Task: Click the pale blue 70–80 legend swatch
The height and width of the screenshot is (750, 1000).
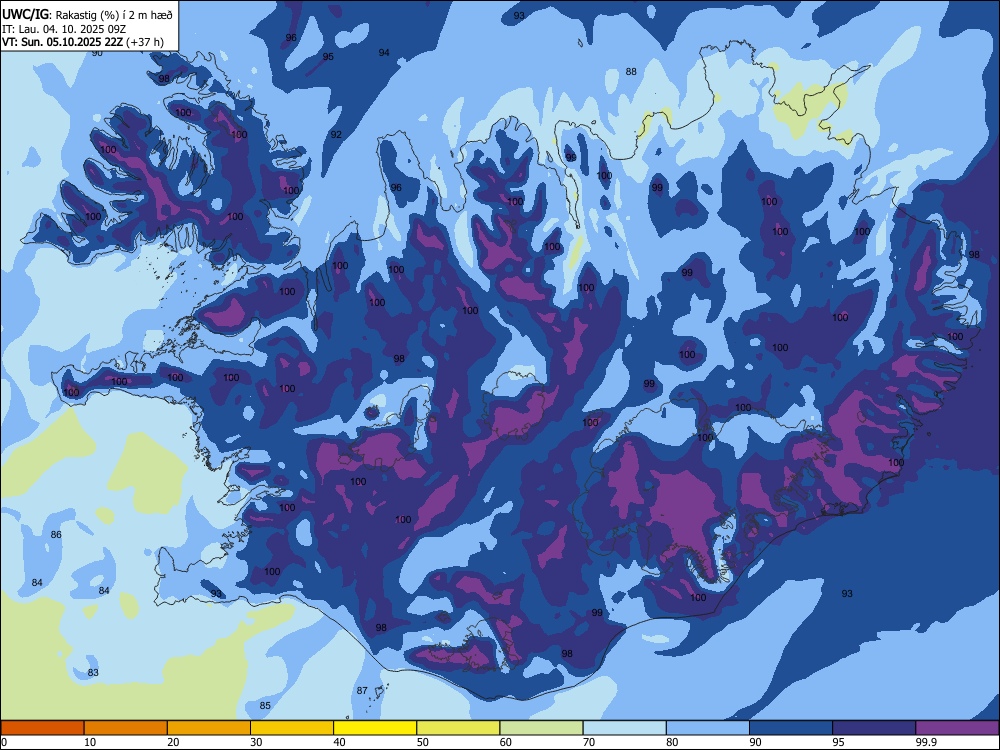Action: click(x=625, y=728)
